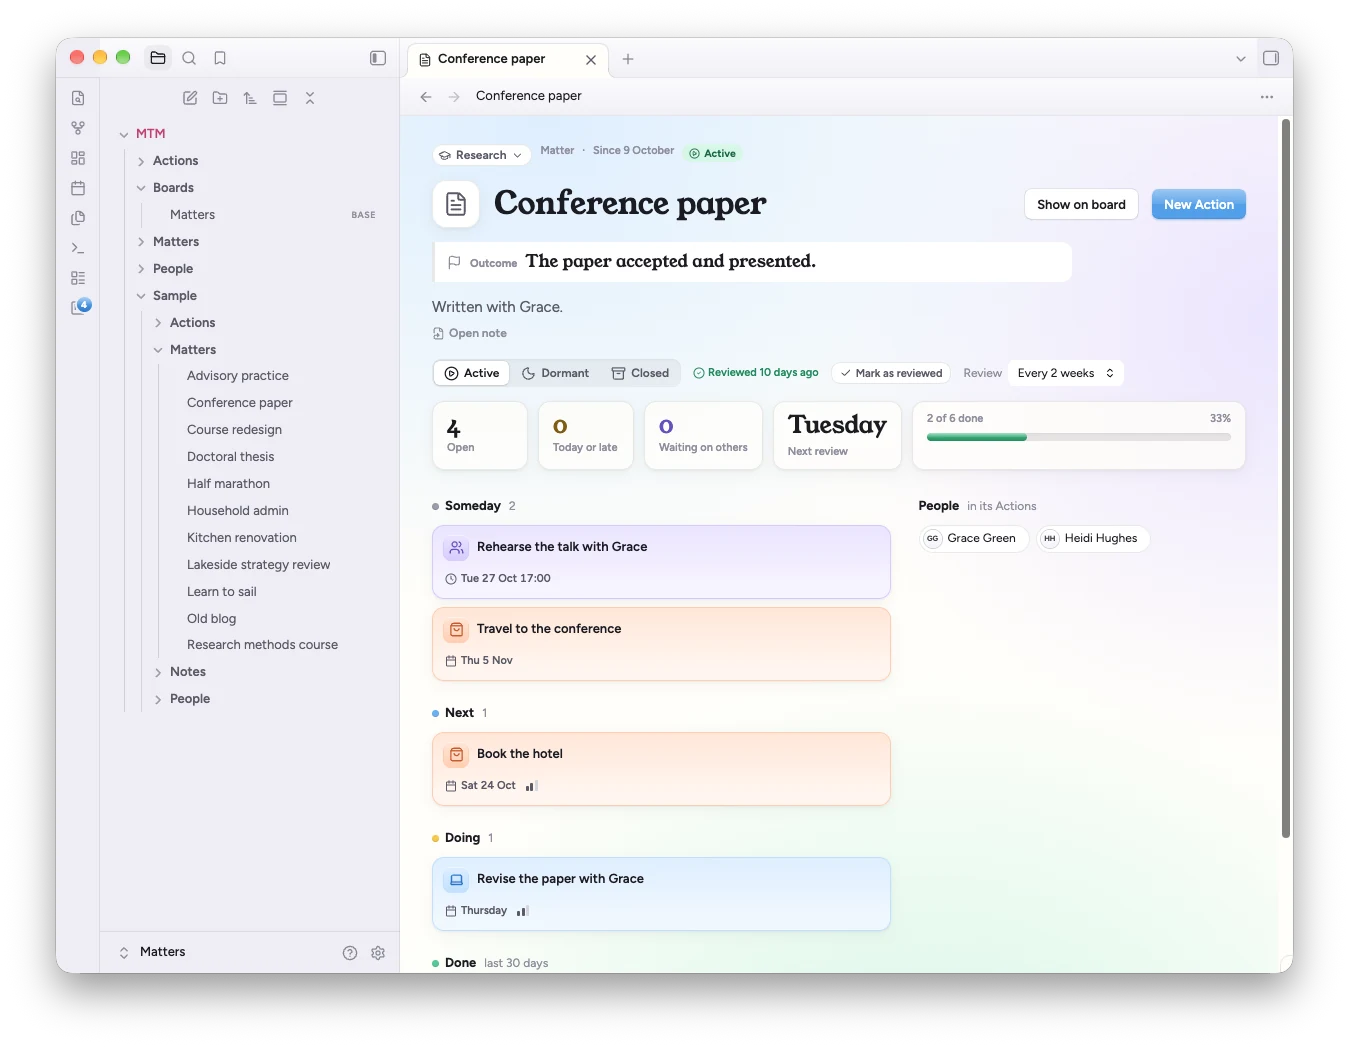The width and height of the screenshot is (1349, 1047).
Task: Select the Conference paper tab
Action: click(x=507, y=59)
